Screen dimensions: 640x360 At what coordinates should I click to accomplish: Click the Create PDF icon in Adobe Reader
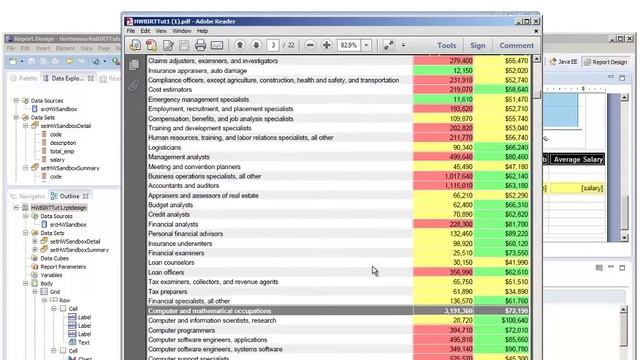135,45
